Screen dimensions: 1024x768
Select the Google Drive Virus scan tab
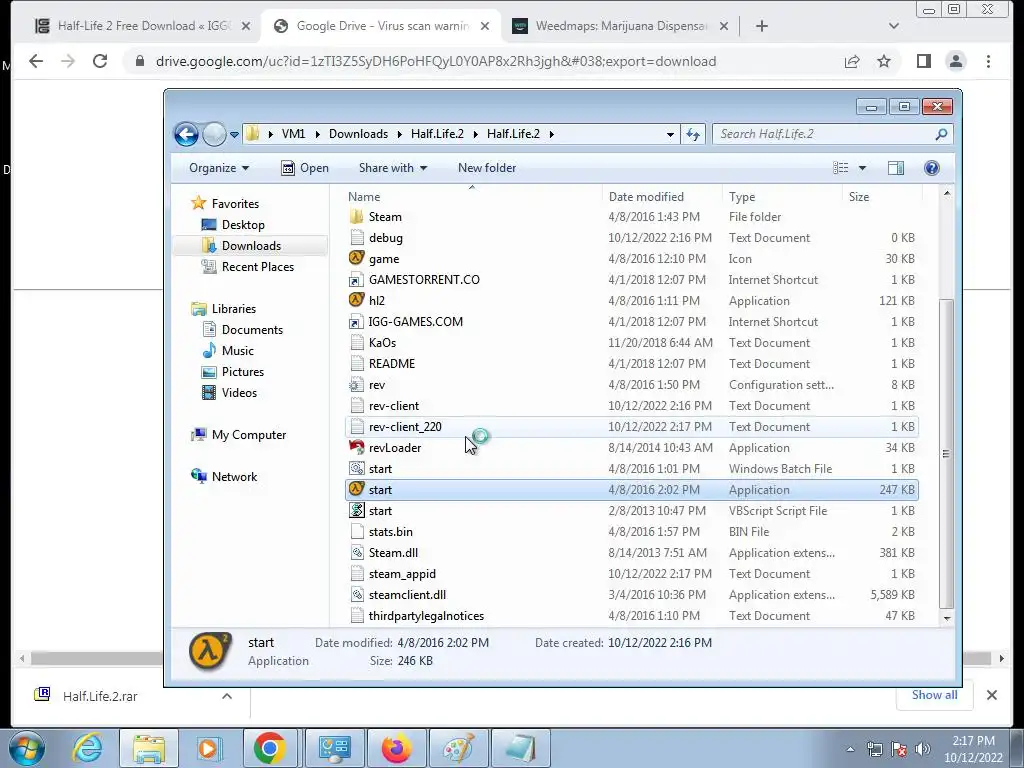point(381,26)
